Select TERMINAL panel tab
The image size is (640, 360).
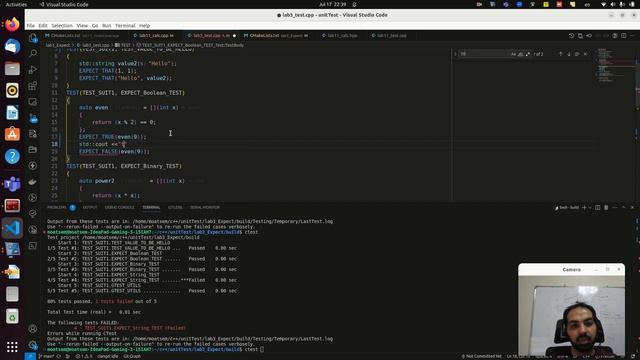151,208
